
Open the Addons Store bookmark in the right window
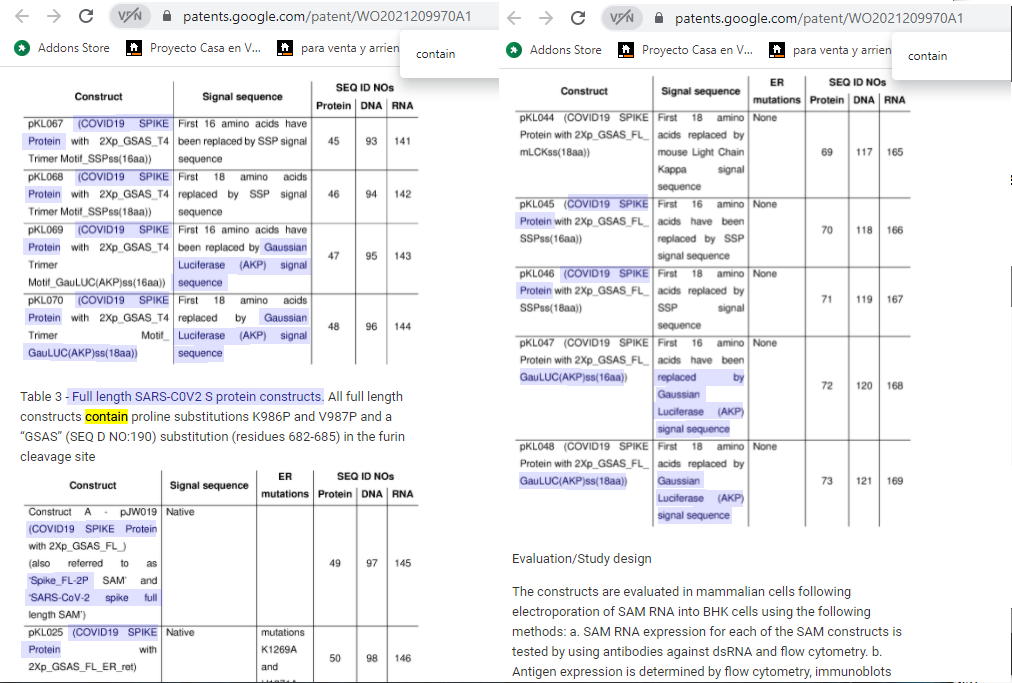[555, 50]
